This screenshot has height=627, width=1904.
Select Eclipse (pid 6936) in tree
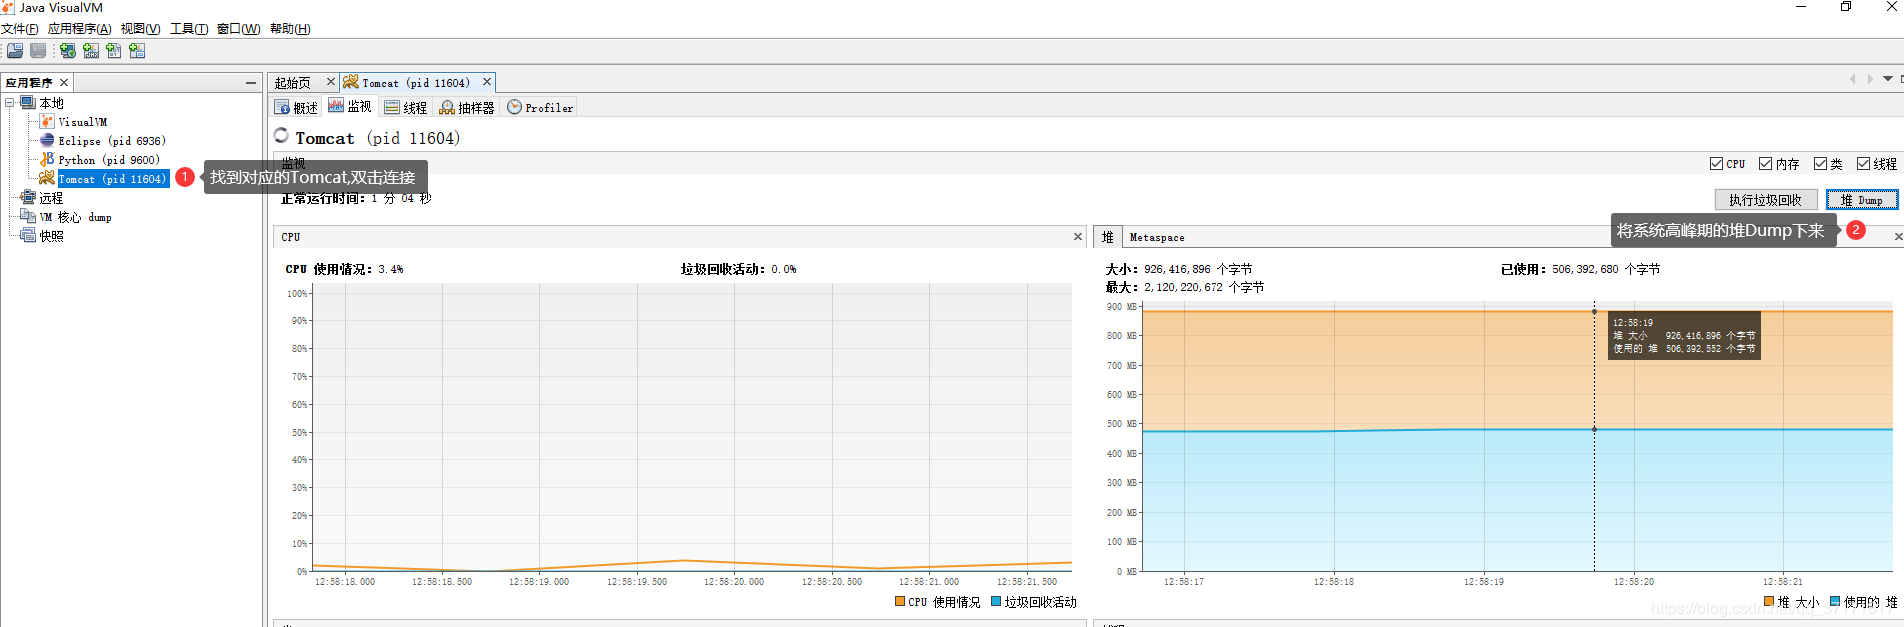112,141
